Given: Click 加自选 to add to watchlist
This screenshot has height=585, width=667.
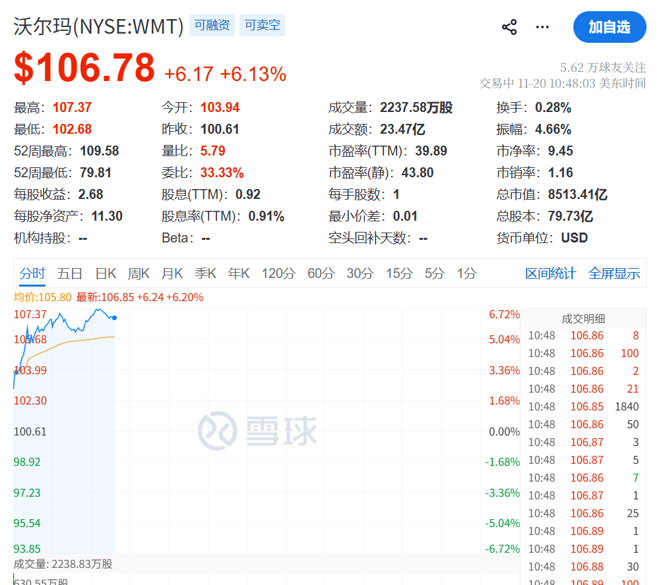Looking at the screenshot, I should point(609,27).
